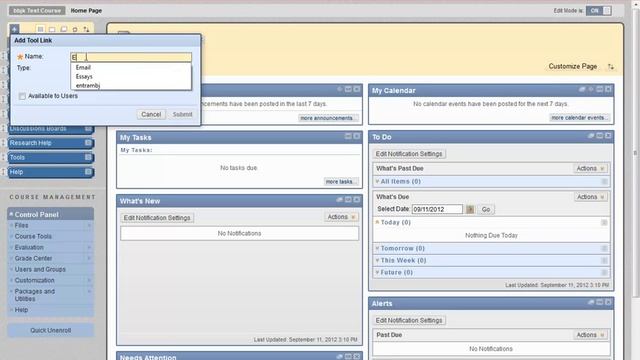
Task: Click Submit in Add Tool Link dialog
Action: pos(182,115)
